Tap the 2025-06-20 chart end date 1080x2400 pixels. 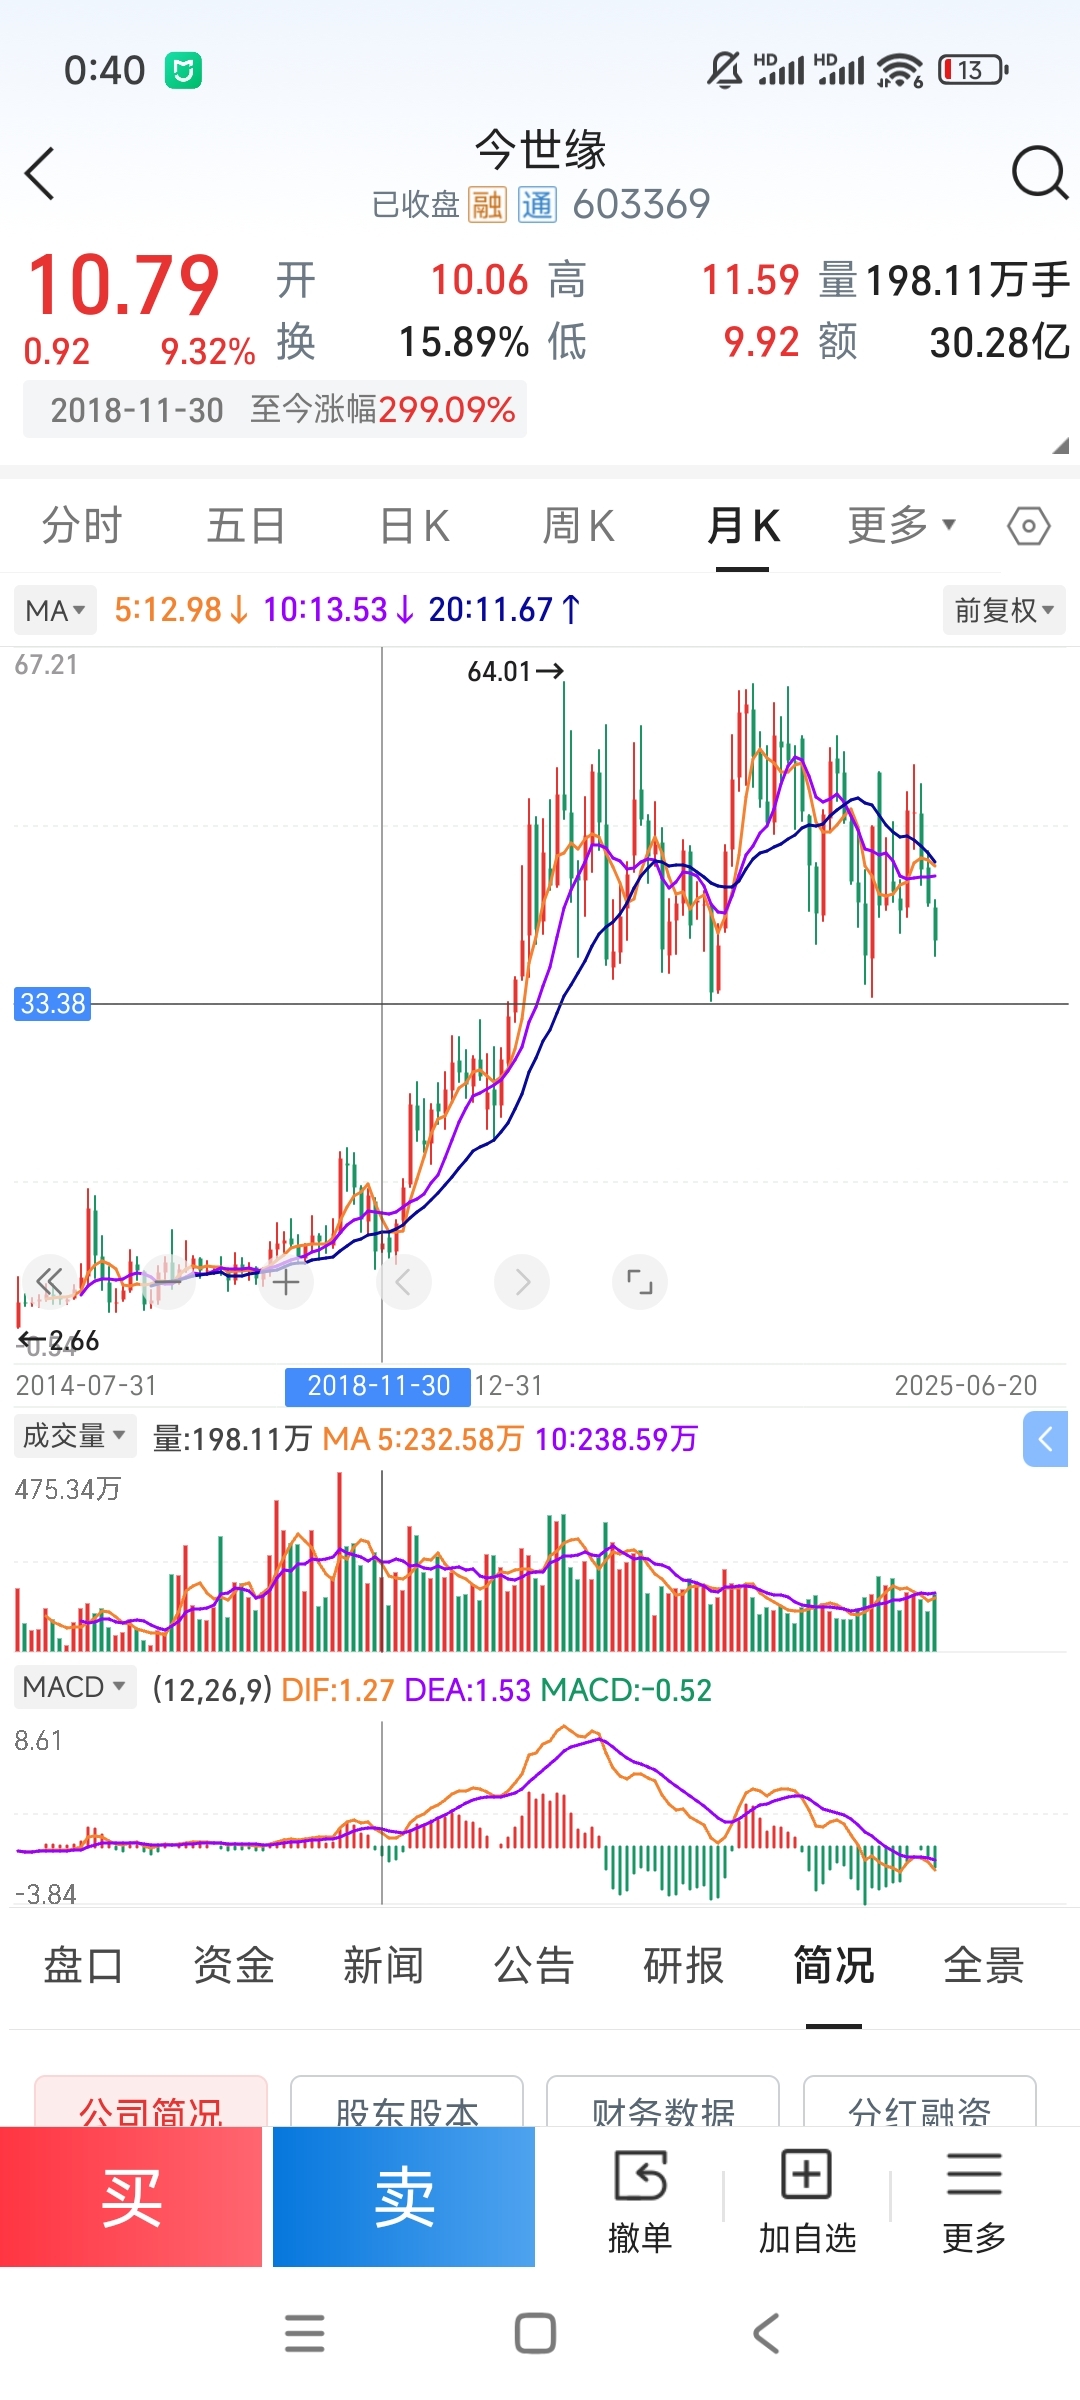(965, 1386)
